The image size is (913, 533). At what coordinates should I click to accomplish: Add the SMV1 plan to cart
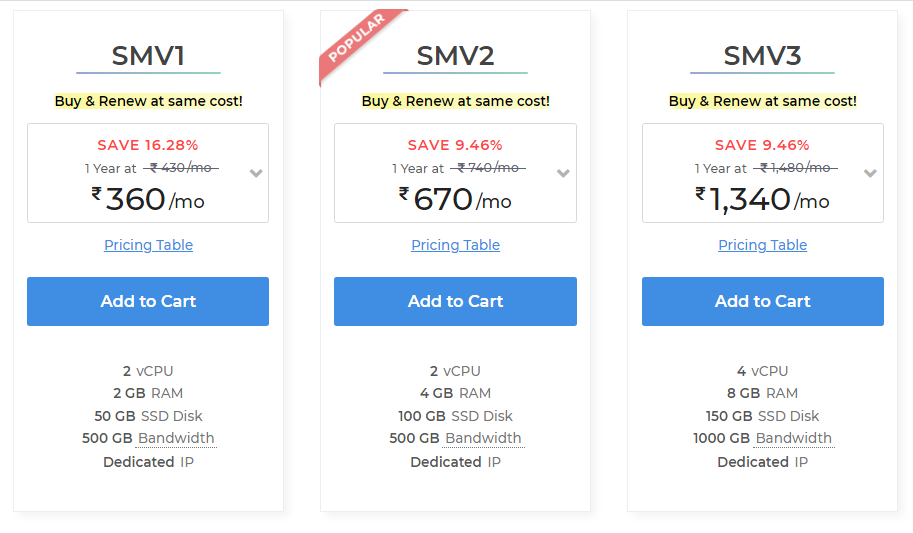coord(148,301)
